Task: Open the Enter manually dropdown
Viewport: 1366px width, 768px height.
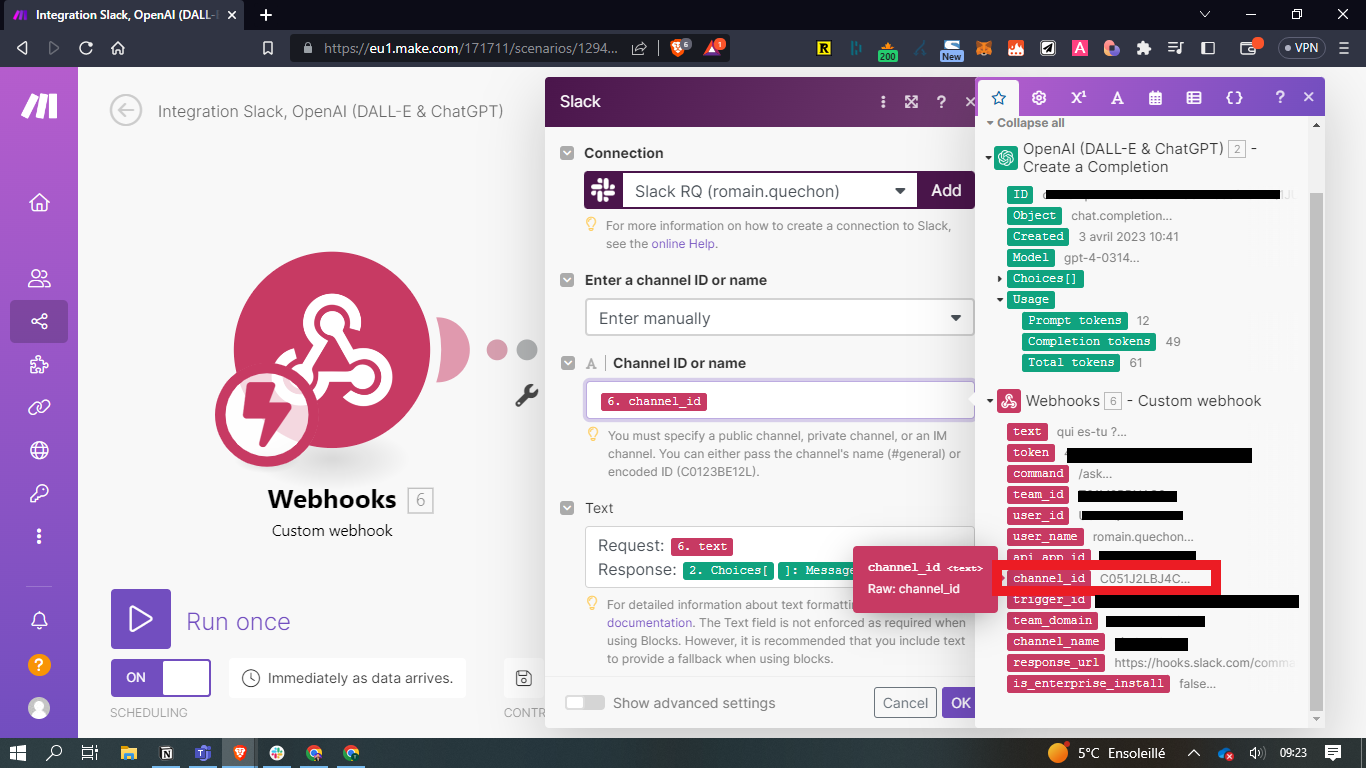Action: 779,318
